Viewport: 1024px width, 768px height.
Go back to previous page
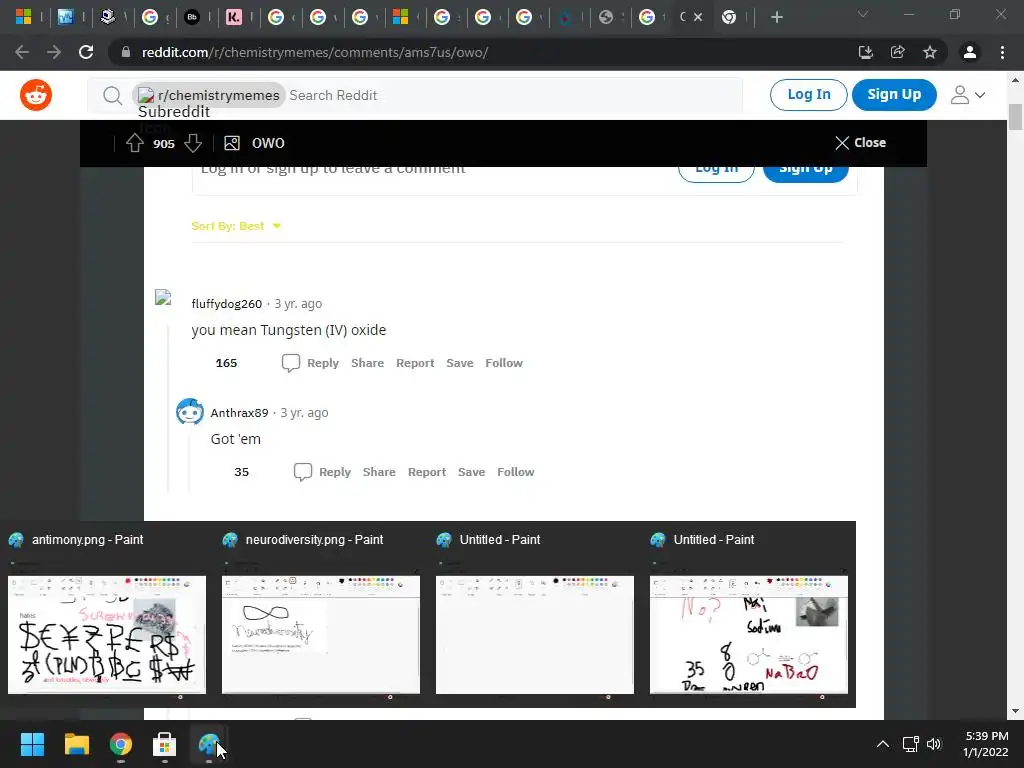tap(22, 52)
